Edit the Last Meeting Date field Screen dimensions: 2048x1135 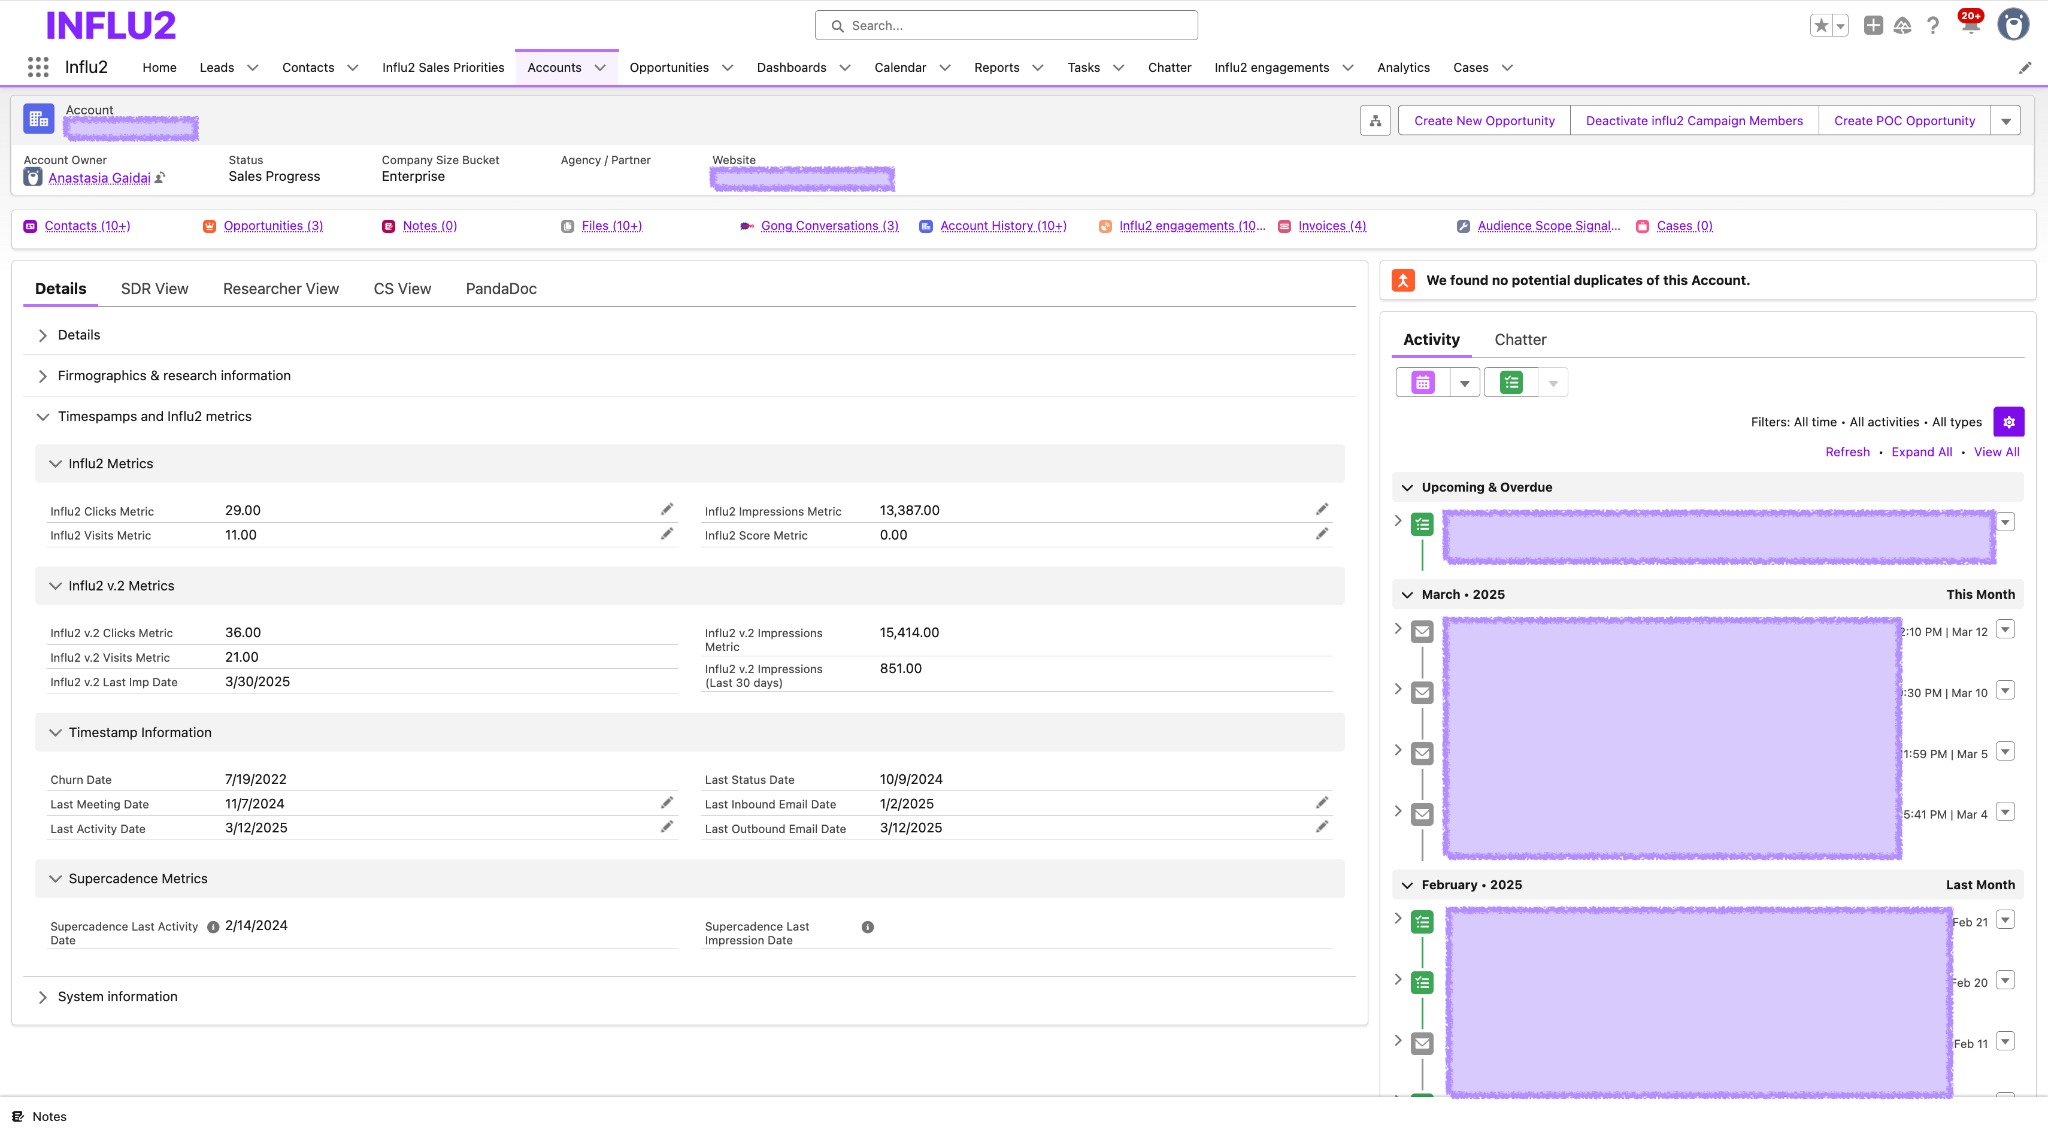(667, 803)
